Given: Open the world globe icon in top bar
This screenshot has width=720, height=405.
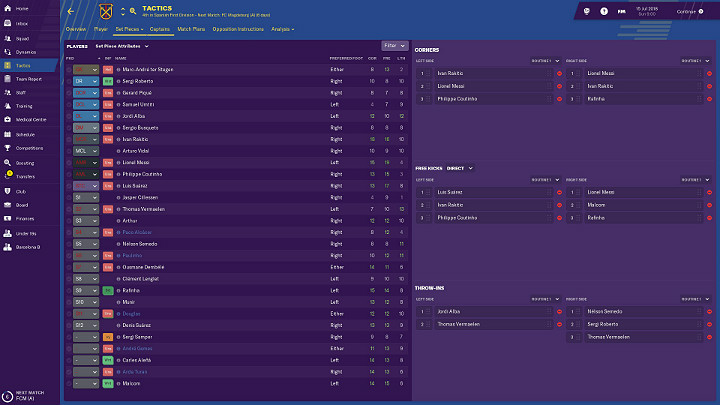Looking at the screenshot, I should click(587, 11).
